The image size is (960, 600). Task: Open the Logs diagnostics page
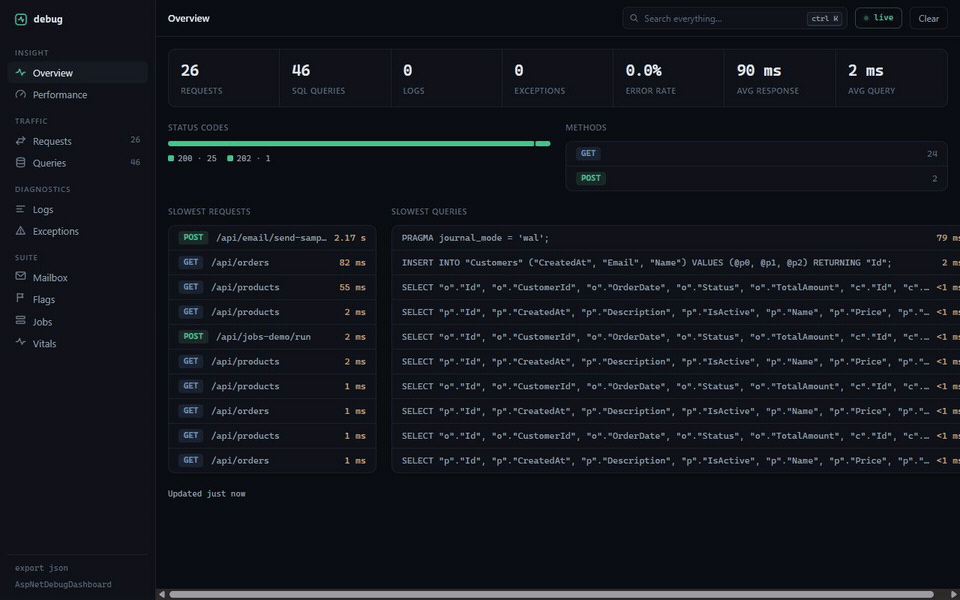coord(78,209)
